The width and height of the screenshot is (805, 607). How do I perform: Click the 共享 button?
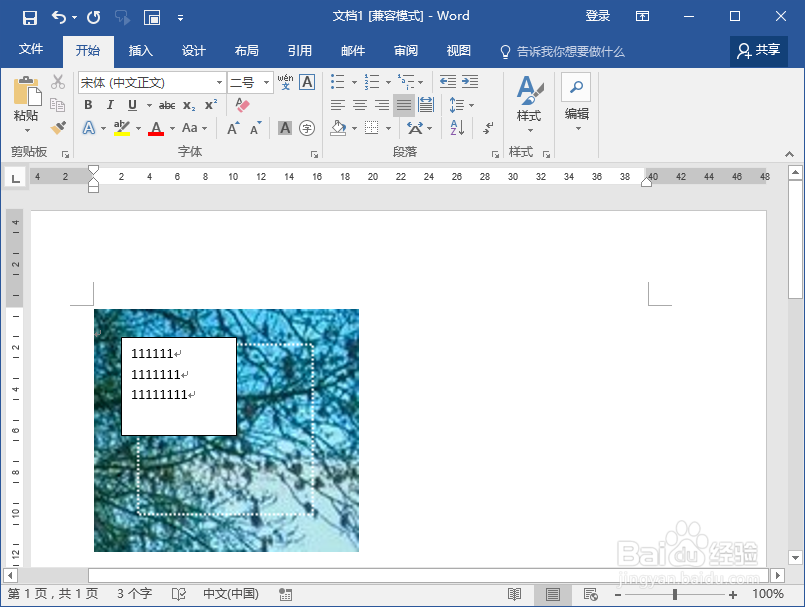click(x=758, y=50)
